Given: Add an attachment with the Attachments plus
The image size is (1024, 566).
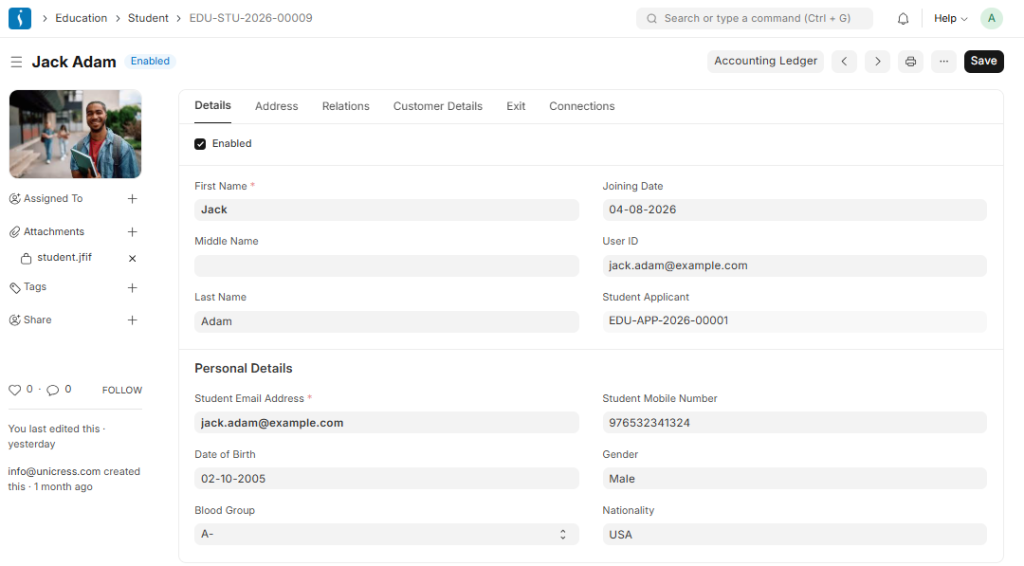Looking at the screenshot, I should point(132,232).
